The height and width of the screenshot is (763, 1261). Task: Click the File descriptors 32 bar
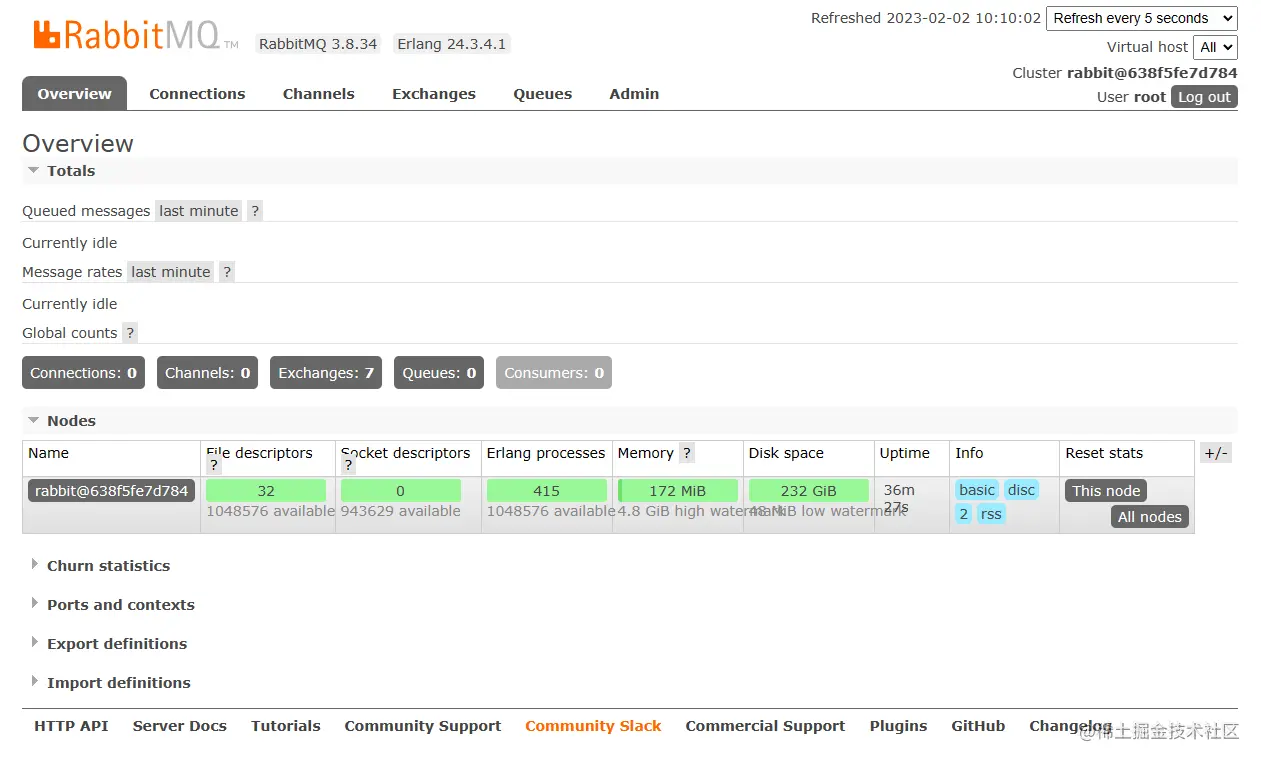(x=266, y=491)
